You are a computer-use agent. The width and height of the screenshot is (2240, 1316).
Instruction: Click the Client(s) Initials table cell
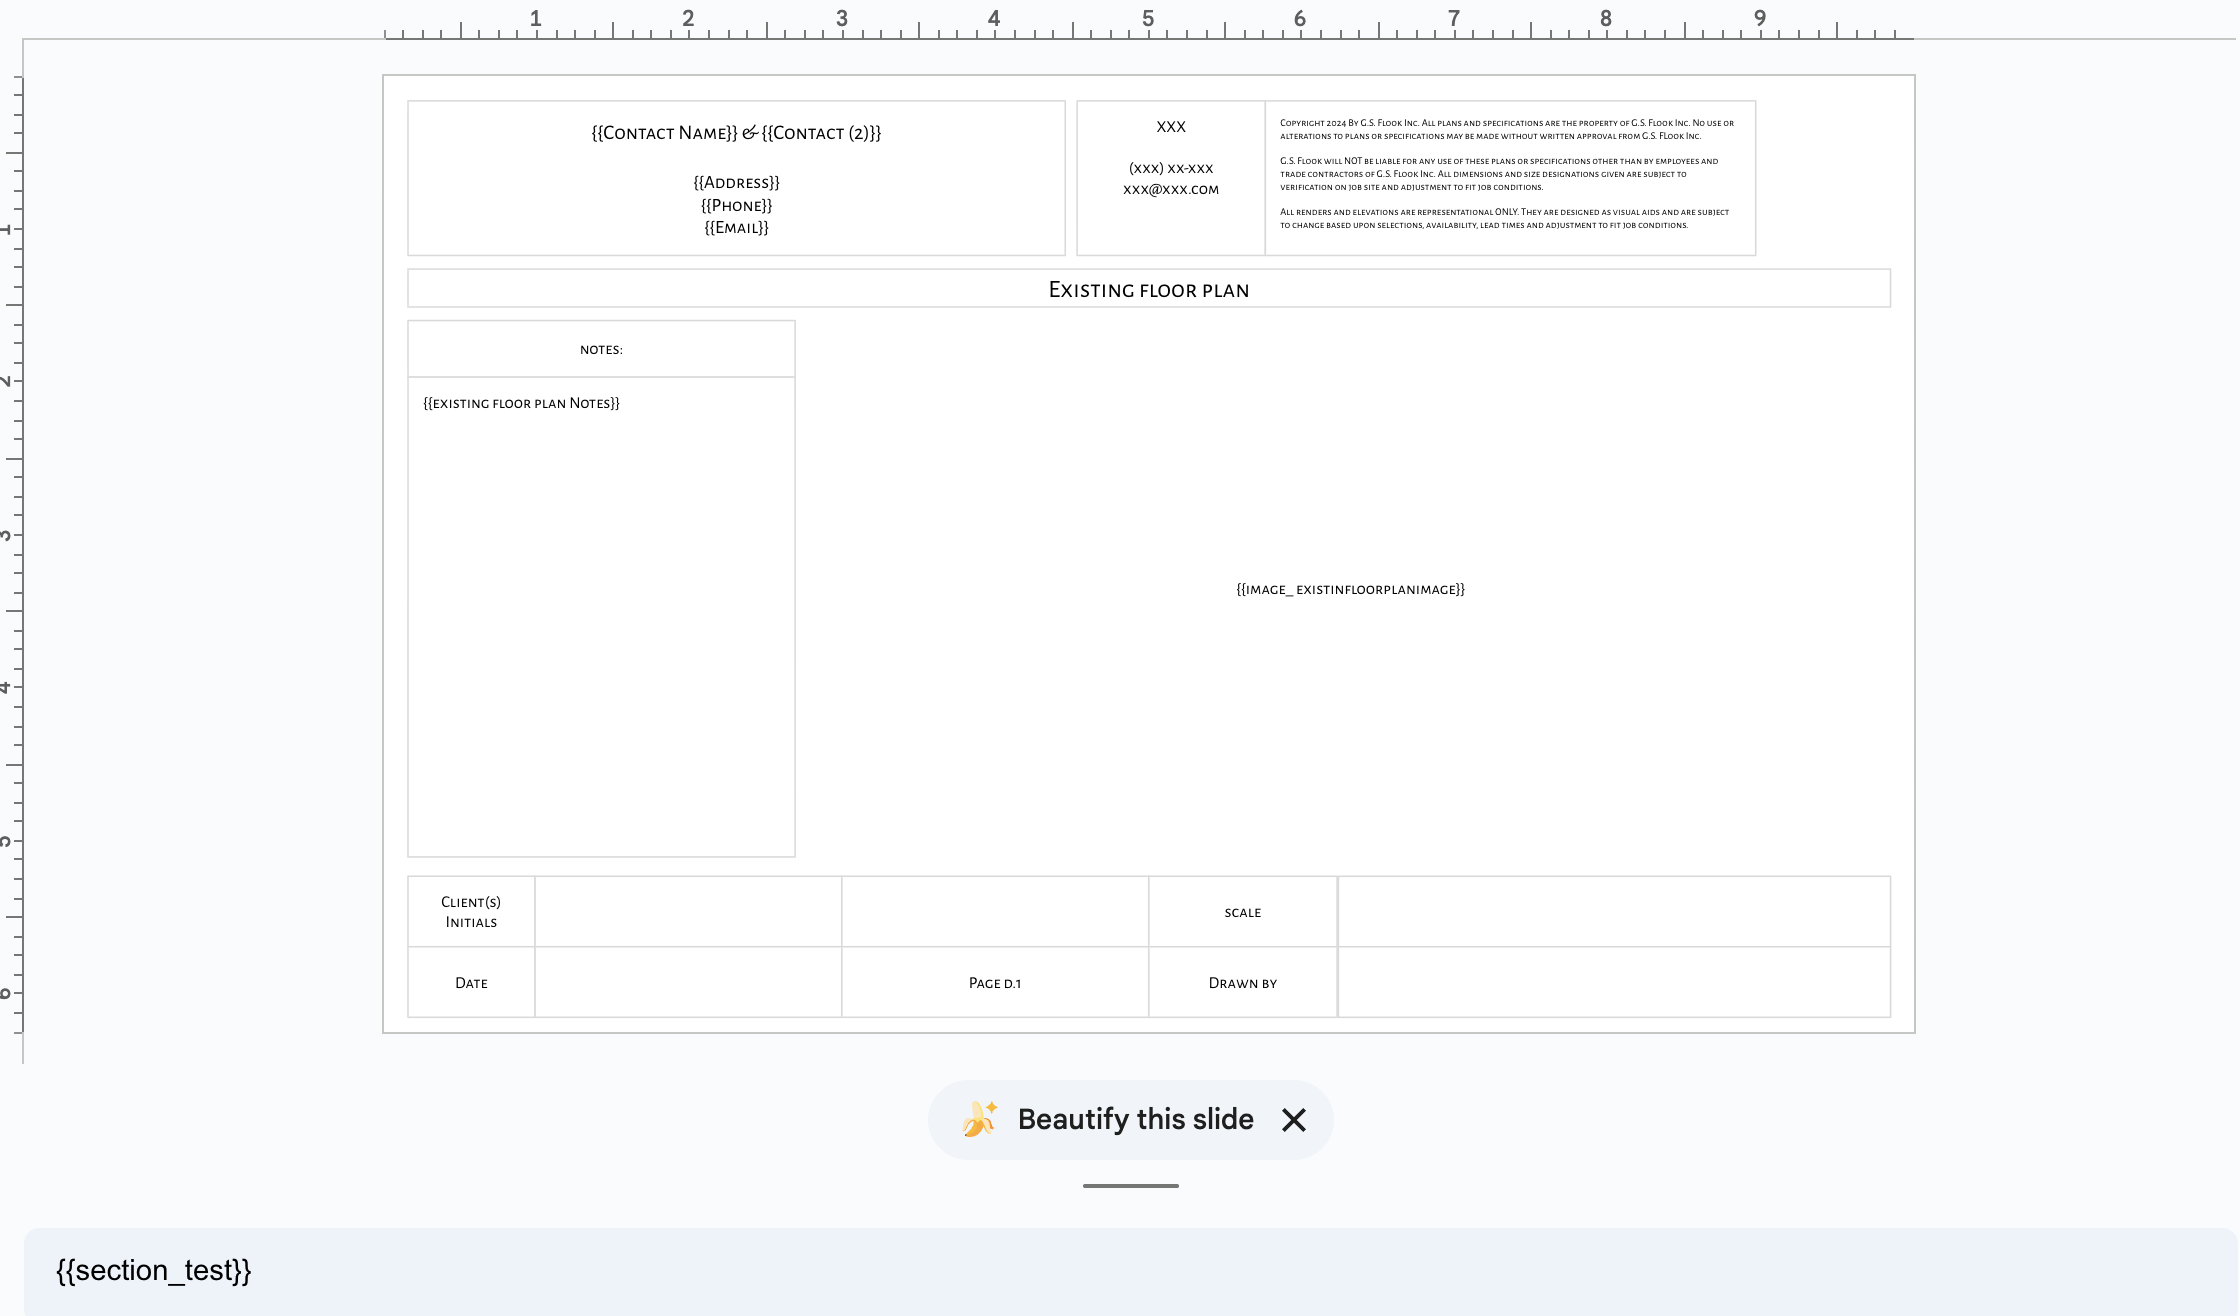(471, 912)
